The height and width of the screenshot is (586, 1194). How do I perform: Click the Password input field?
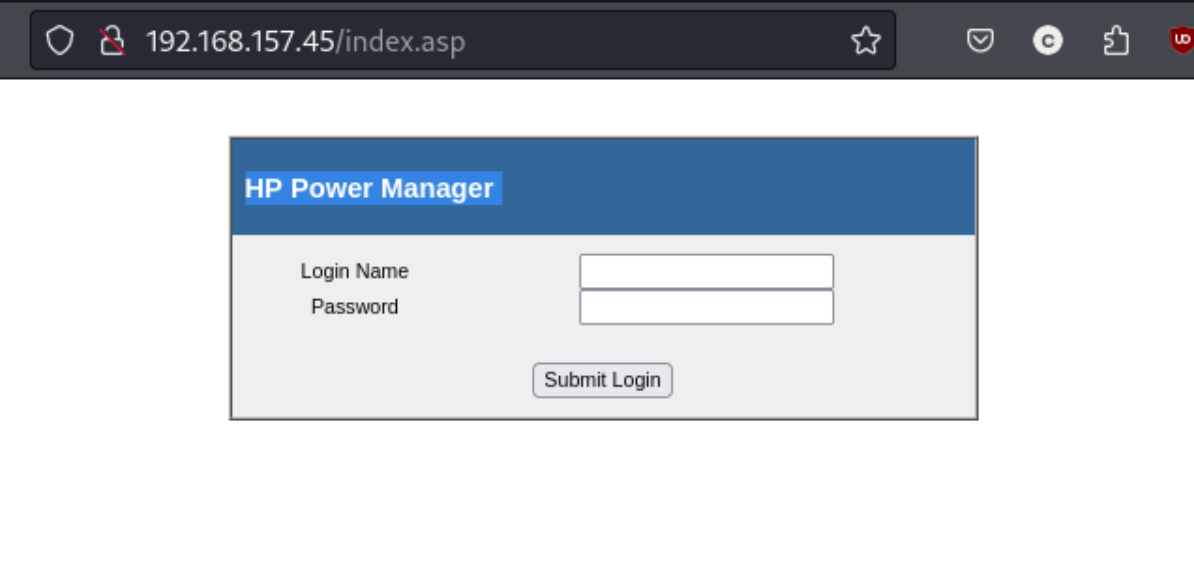click(707, 307)
